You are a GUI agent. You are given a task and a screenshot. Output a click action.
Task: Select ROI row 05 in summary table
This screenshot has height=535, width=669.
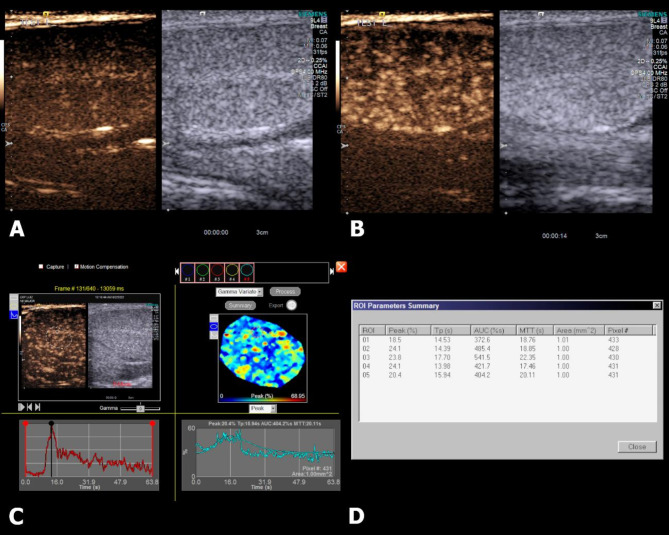pos(506,375)
